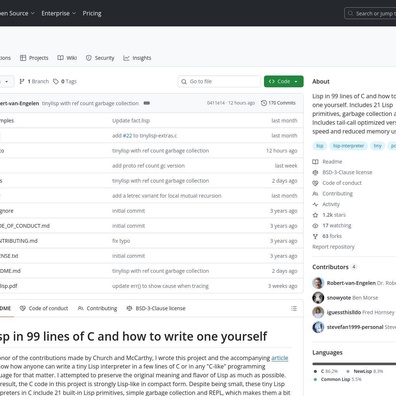Click the Security shield icon
The image size is (396, 396).
(89, 58)
